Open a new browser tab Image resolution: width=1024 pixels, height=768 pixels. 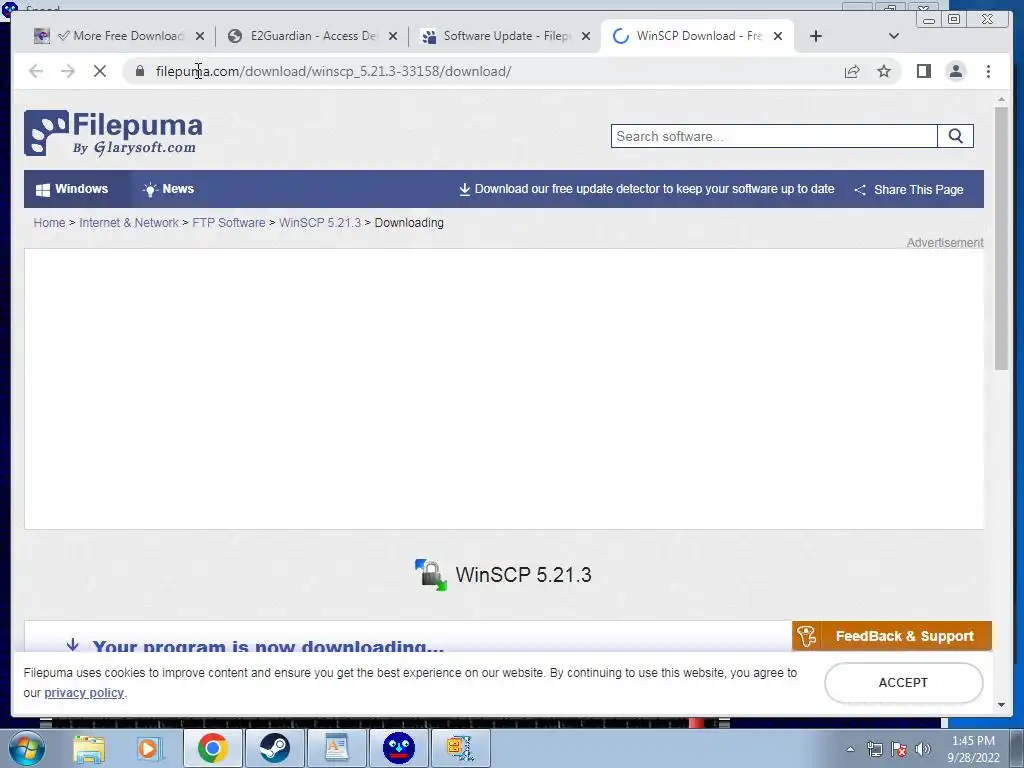coord(816,36)
